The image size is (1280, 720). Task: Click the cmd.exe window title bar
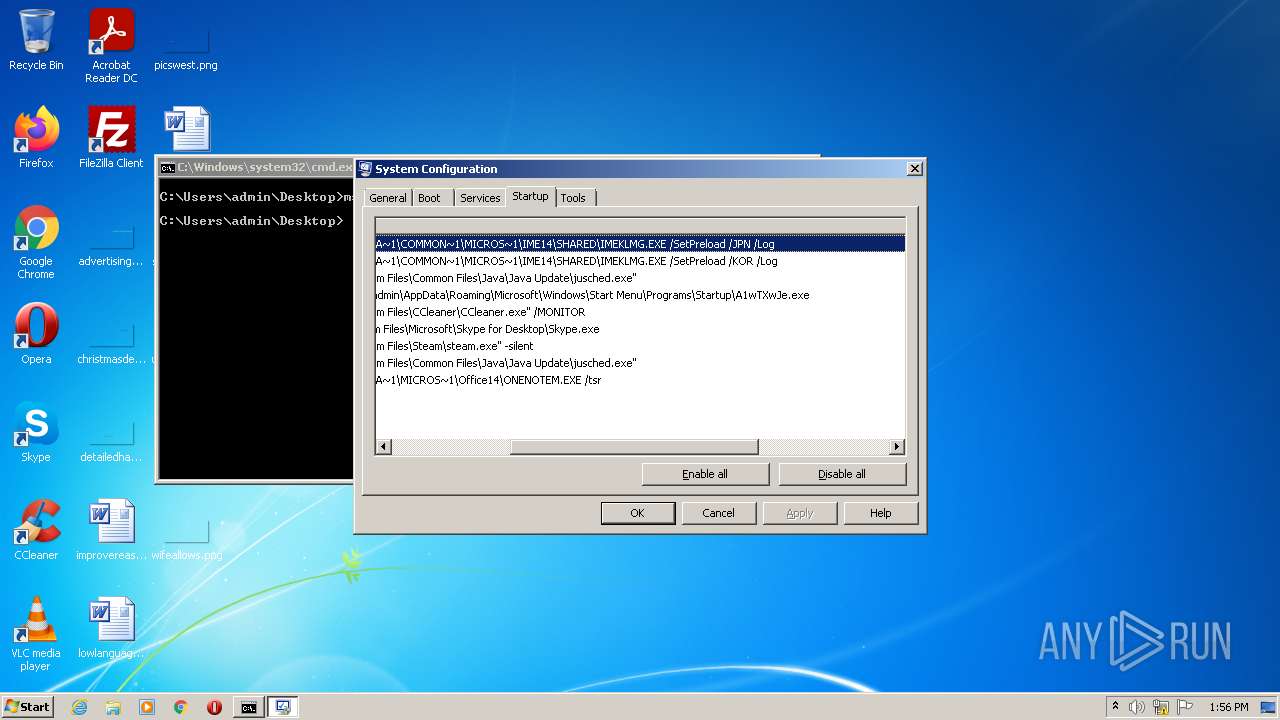pos(257,168)
